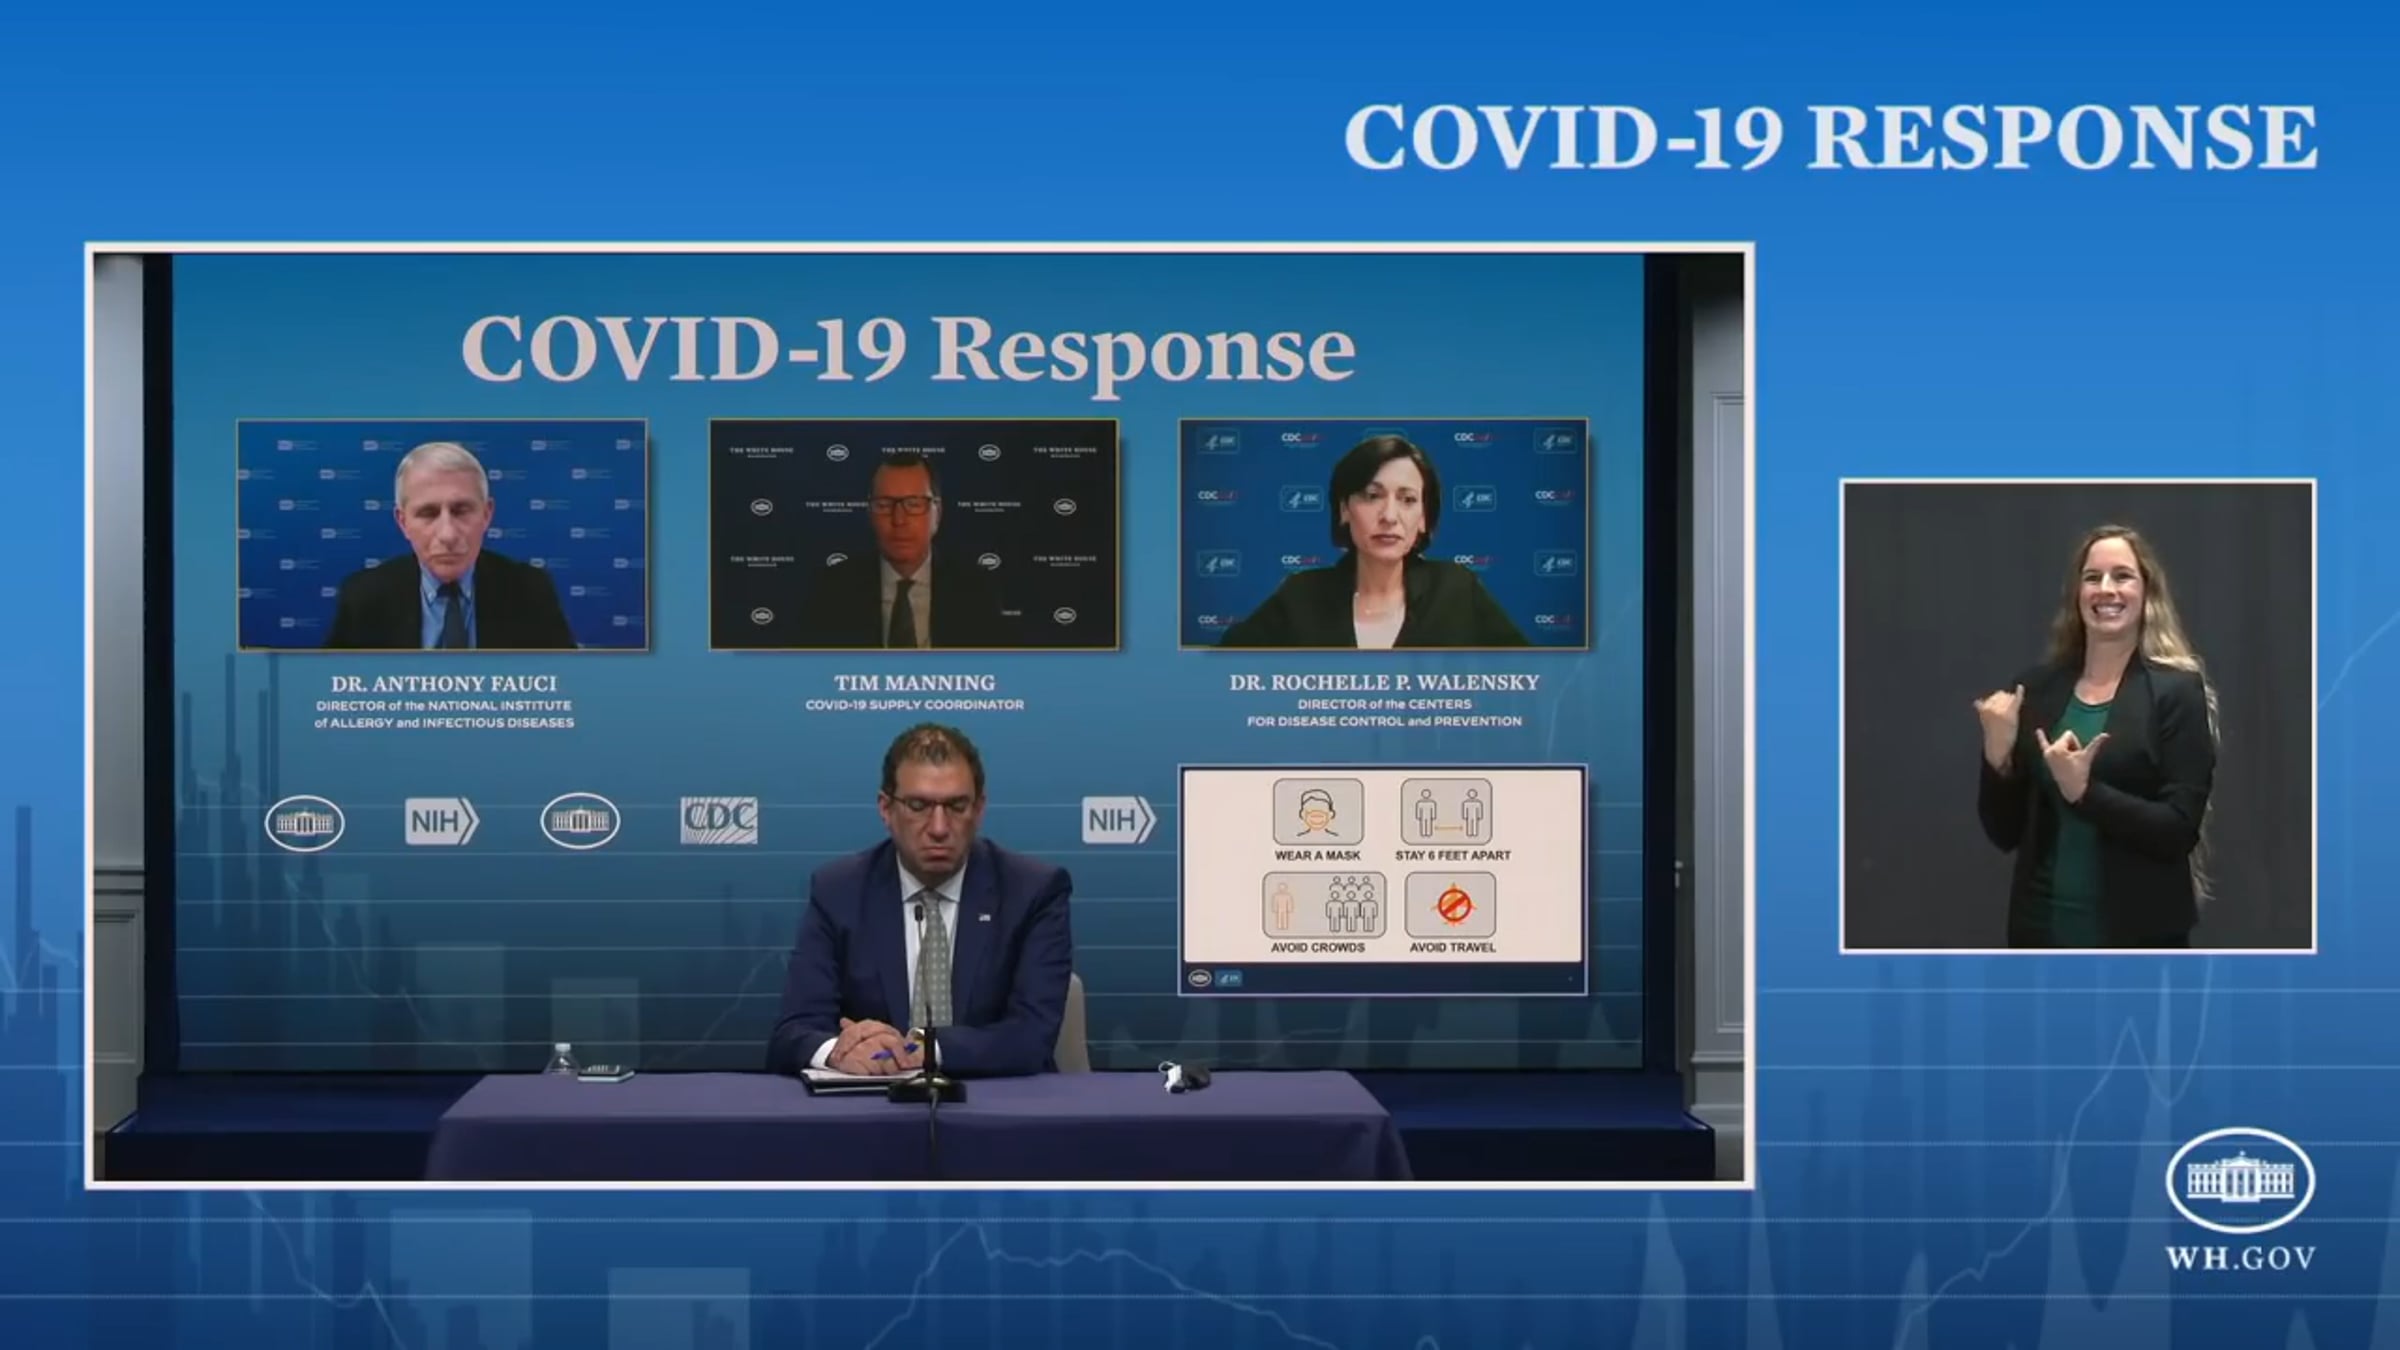This screenshot has width=2400, height=1350.
Task: Click the sign language interpreter video panel
Action: [x=2078, y=715]
